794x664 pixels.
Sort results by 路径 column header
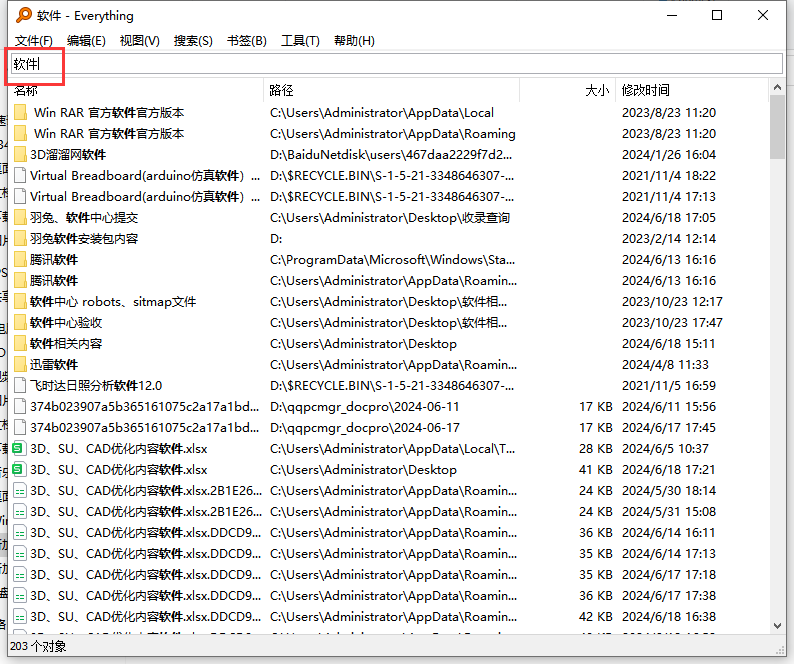391,90
